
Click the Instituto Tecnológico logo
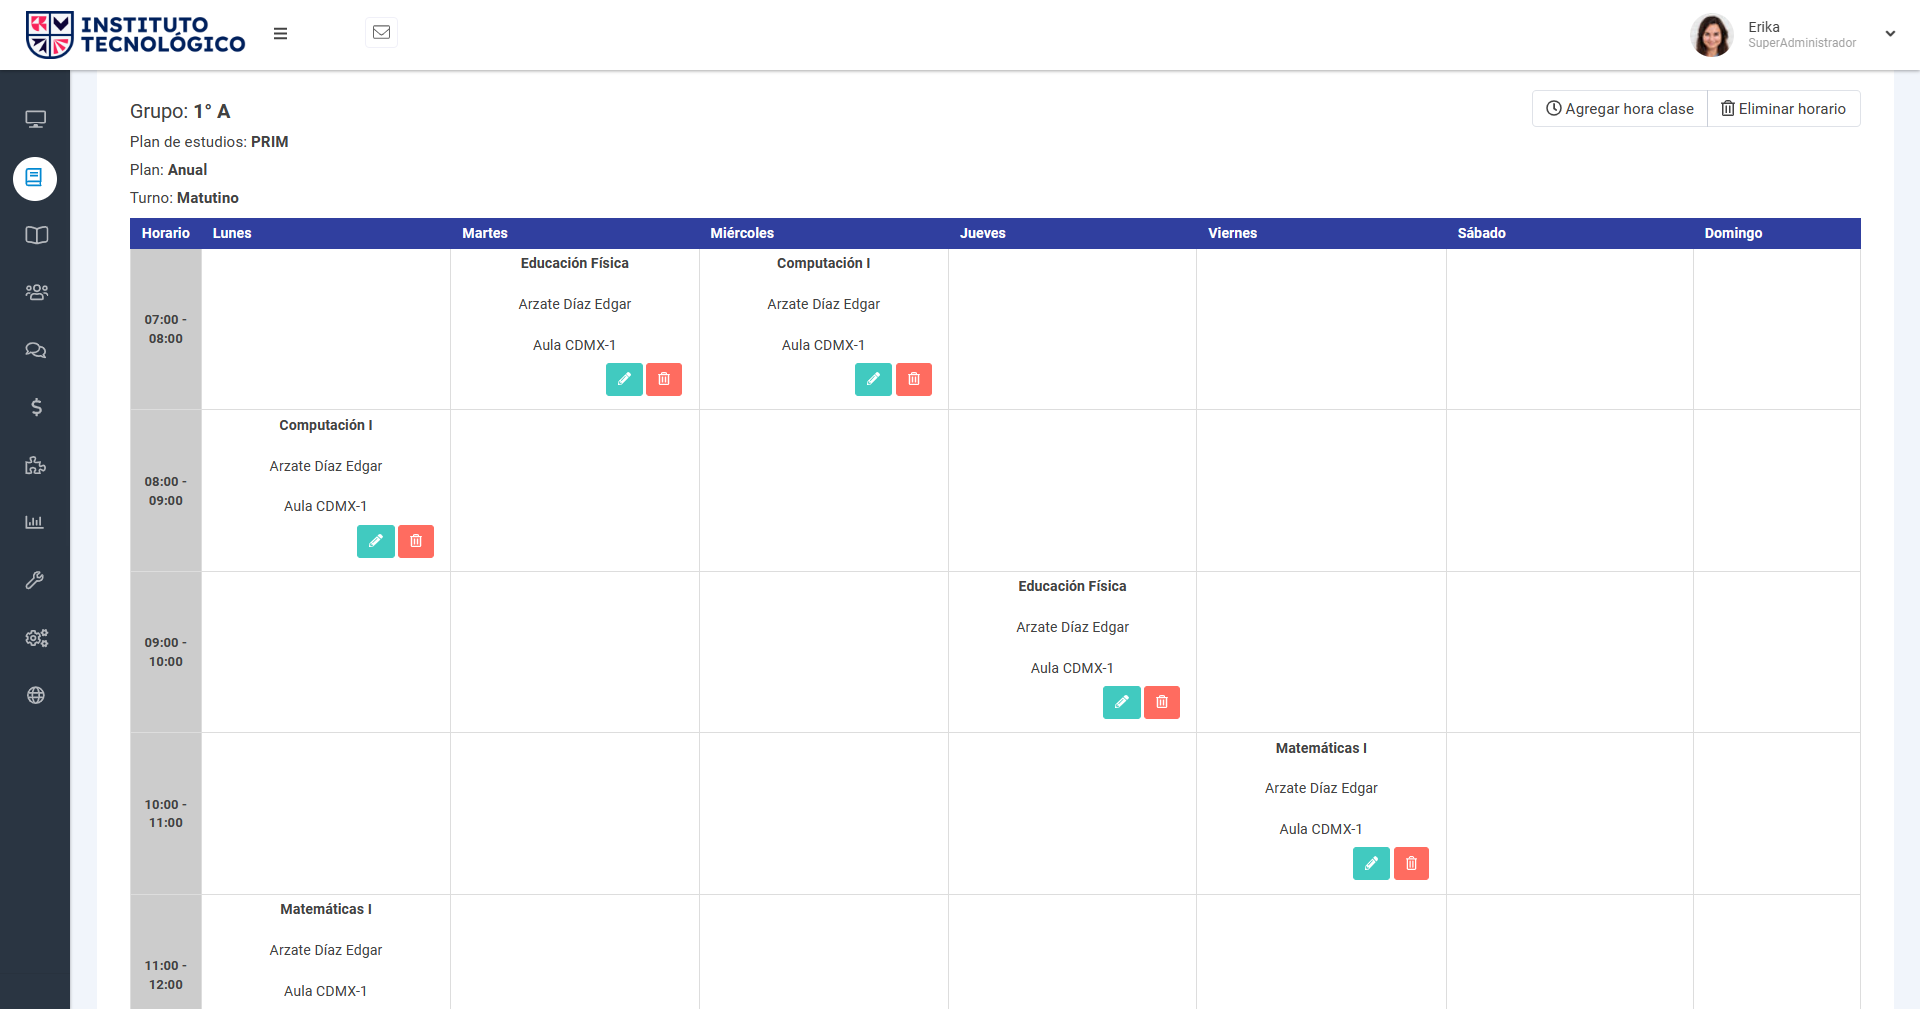(135, 35)
